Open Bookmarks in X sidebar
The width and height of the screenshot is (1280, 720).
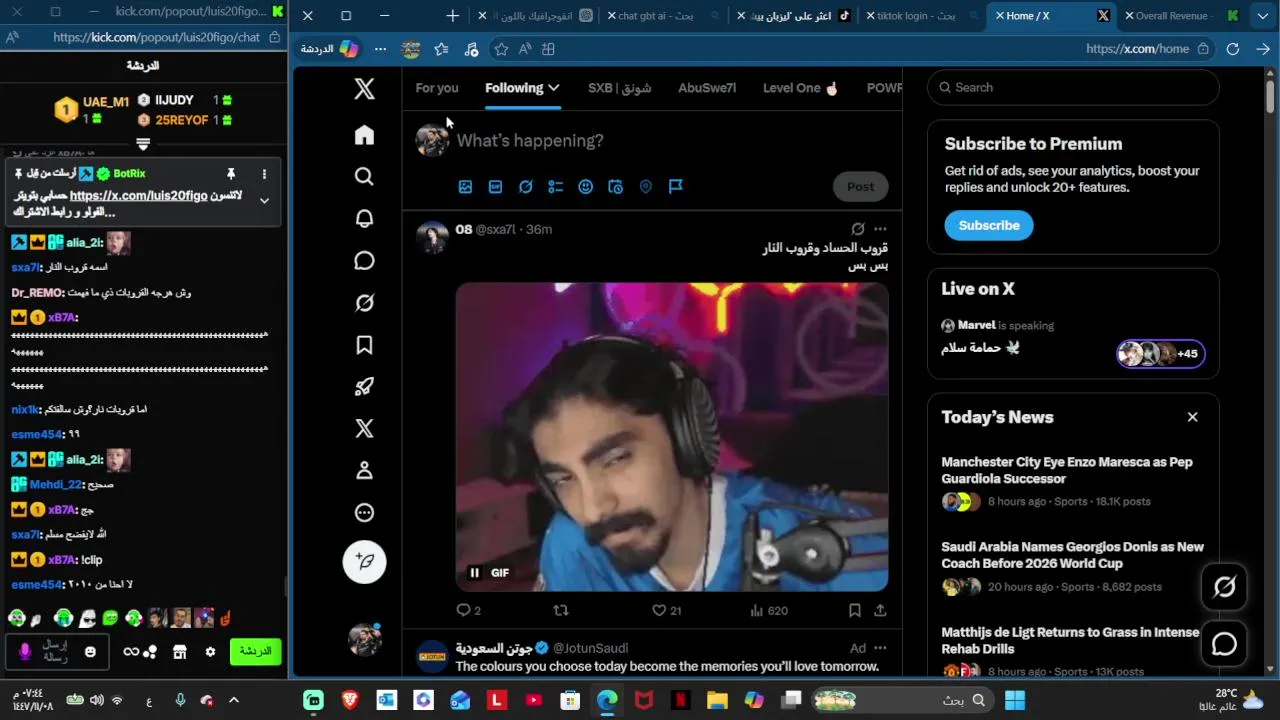coord(364,345)
